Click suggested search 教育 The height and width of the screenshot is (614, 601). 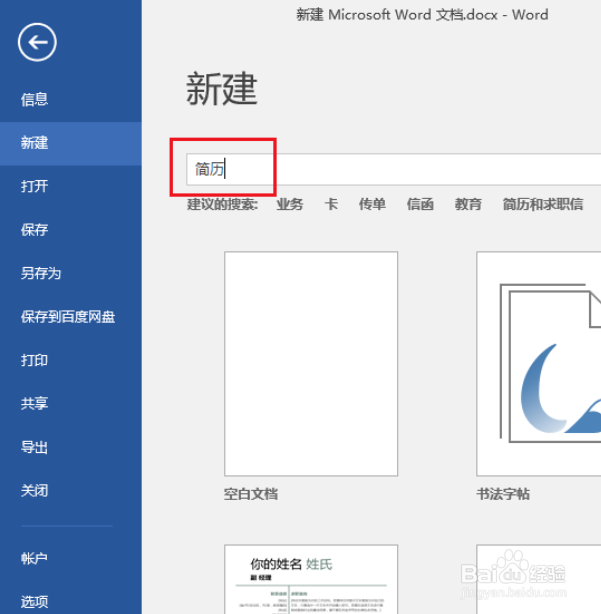click(x=468, y=204)
